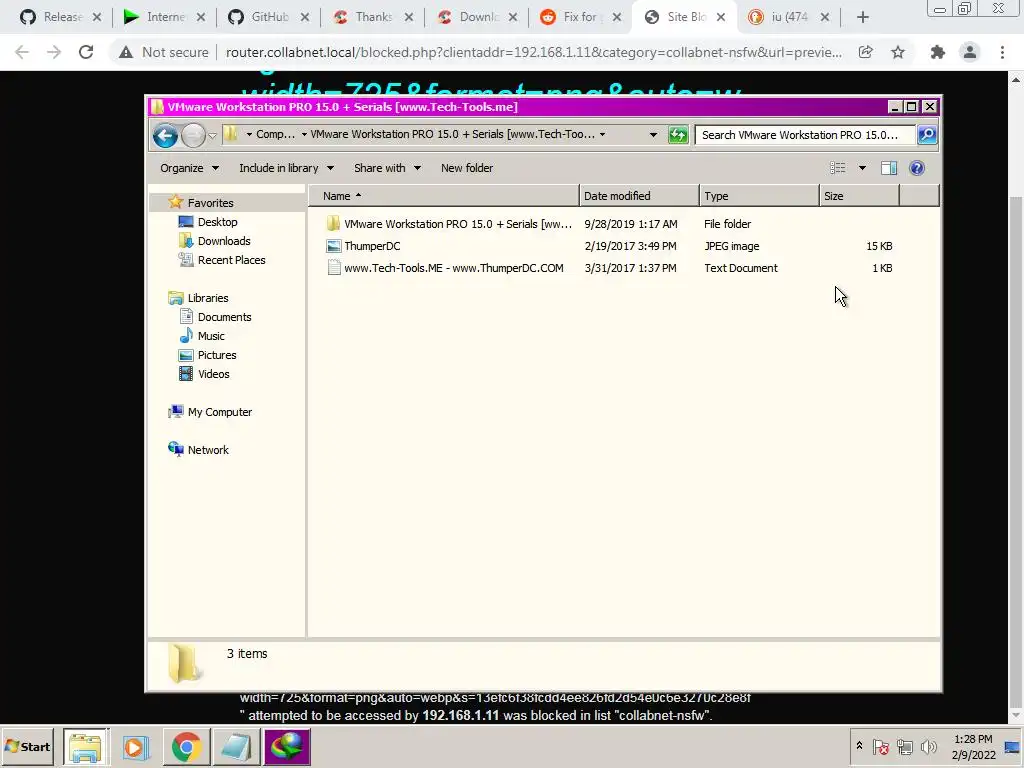This screenshot has height=768, width=1024.
Task: Open the Documents library
Action: tap(215, 317)
